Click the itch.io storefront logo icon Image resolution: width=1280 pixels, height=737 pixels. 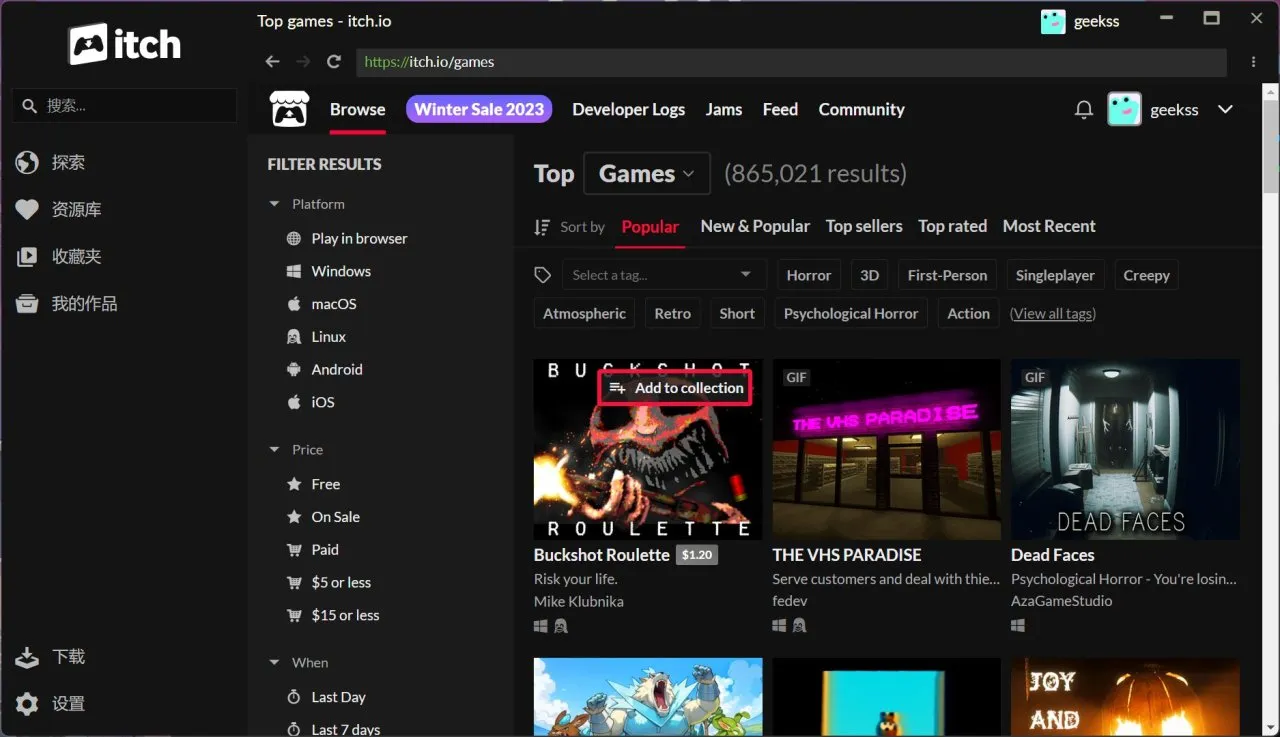(289, 109)
